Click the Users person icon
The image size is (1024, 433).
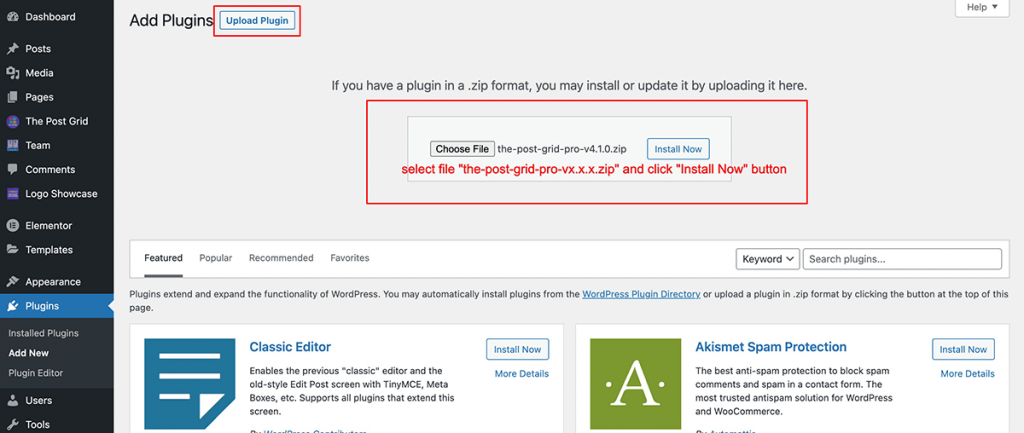12,400
